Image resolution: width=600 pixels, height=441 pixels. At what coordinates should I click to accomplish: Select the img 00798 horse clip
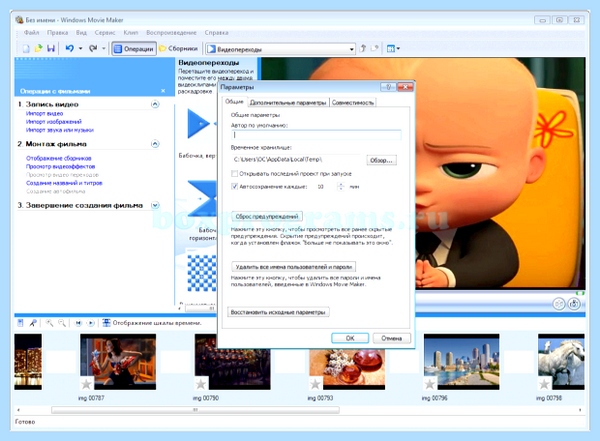(561, 362)
